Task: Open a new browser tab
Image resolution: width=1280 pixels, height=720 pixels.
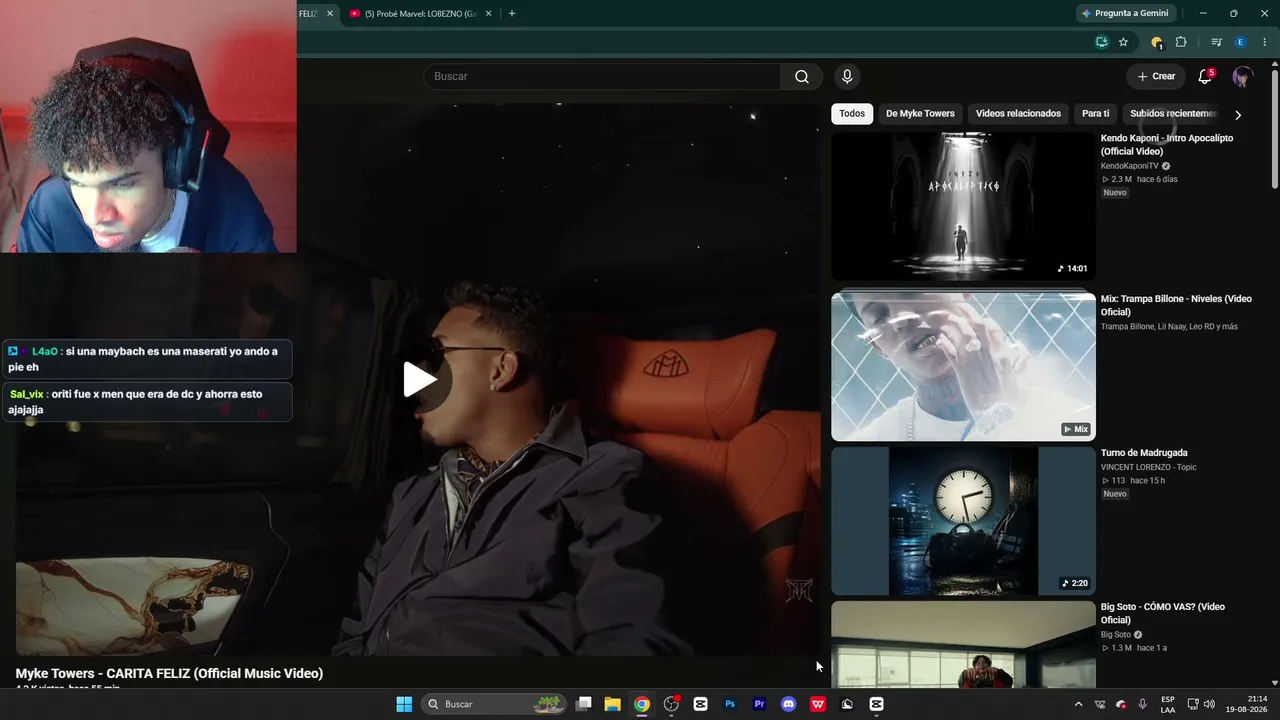Action: 512,14
